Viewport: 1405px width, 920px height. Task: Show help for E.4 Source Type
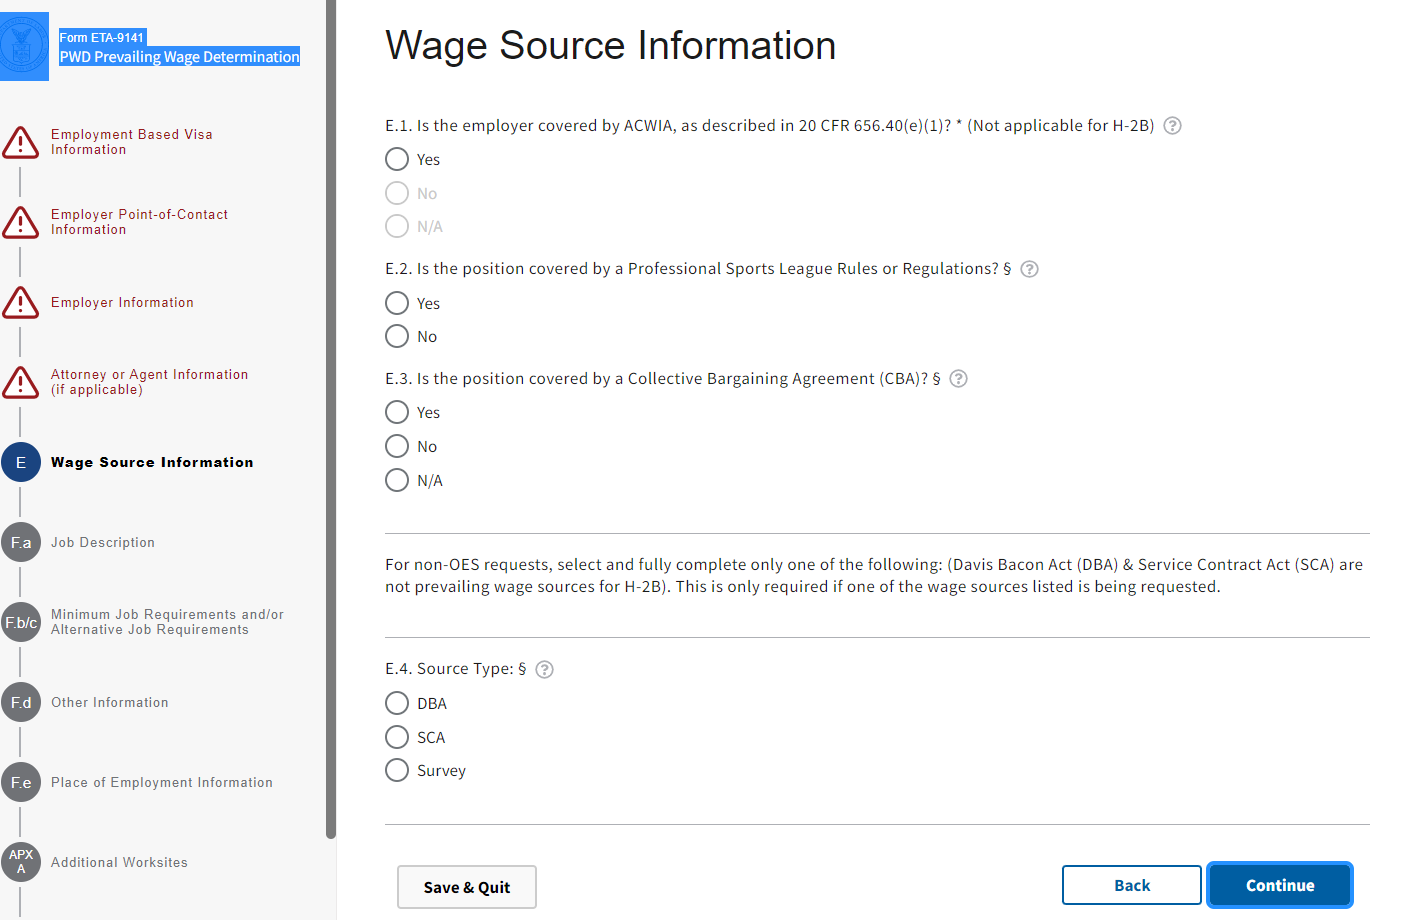tap(544, 670)
